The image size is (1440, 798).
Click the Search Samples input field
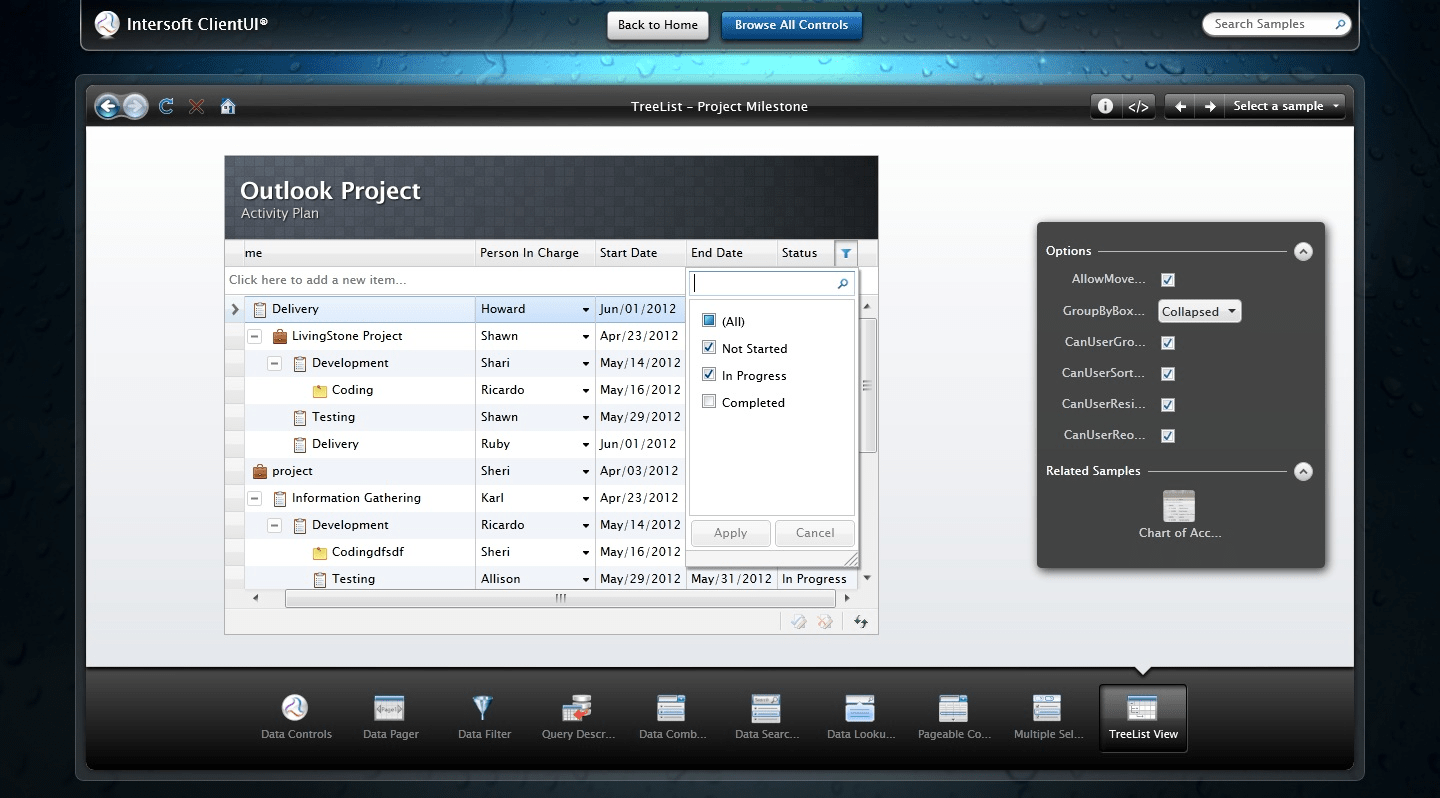click(x=1268, y=24)
